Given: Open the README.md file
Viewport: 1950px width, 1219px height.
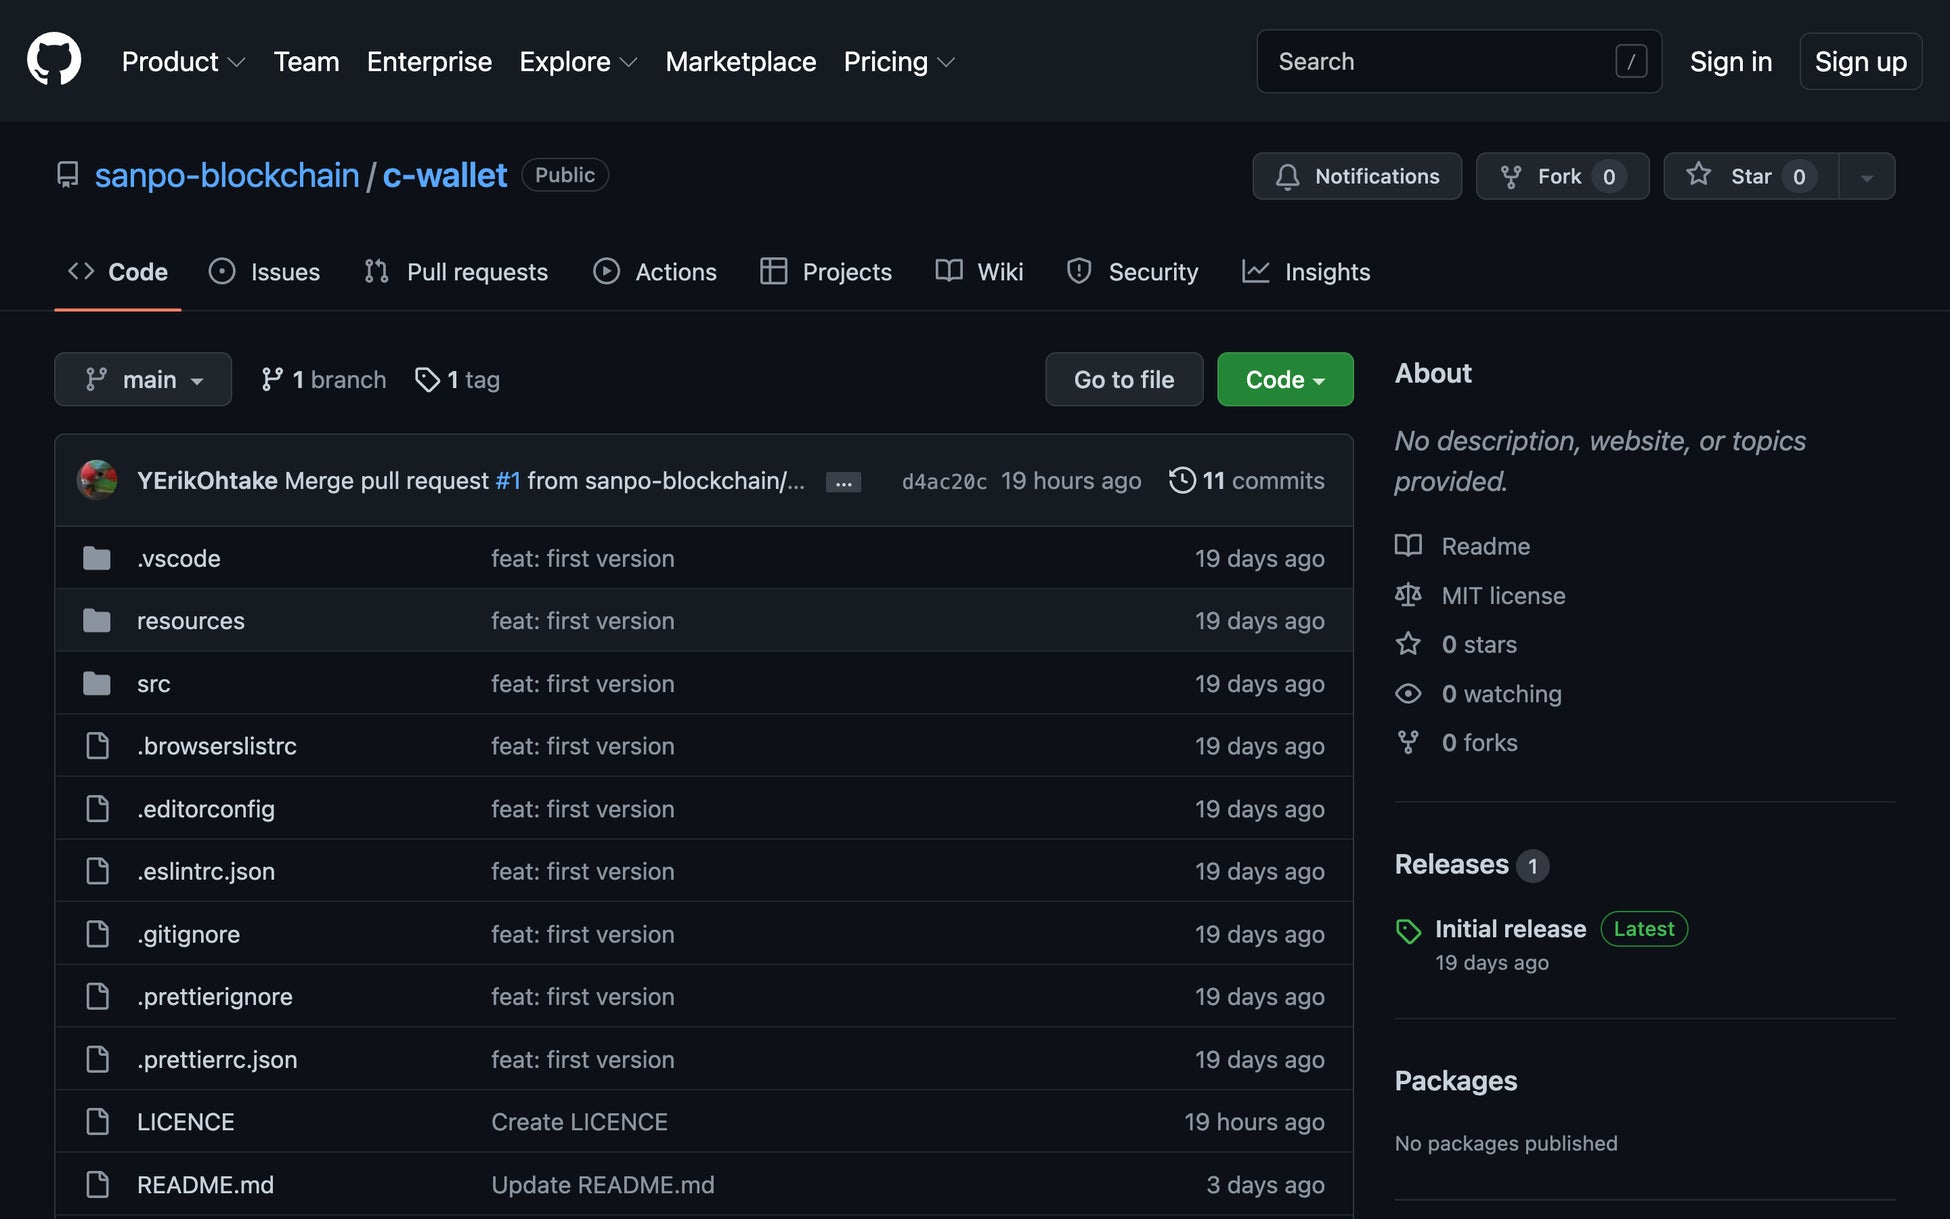Looking at the screenshot, I should [x=205, y=1185].
